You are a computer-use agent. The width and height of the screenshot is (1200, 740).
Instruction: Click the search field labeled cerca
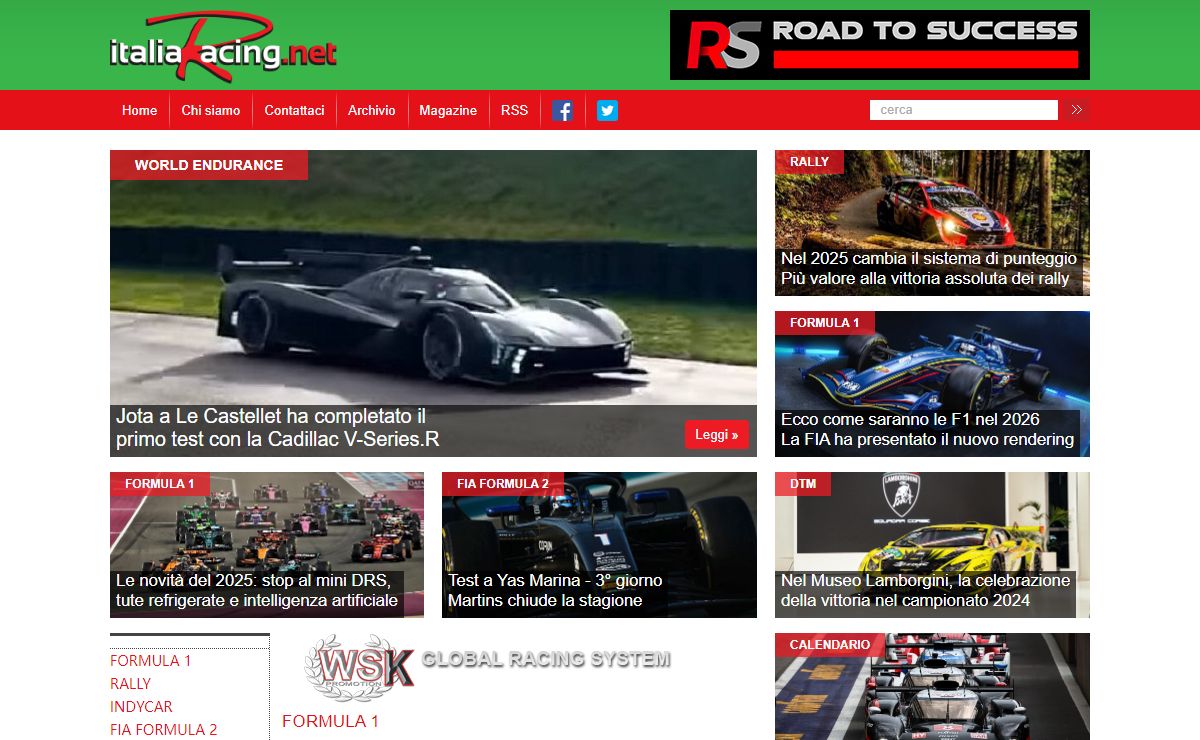pos(964,110)
